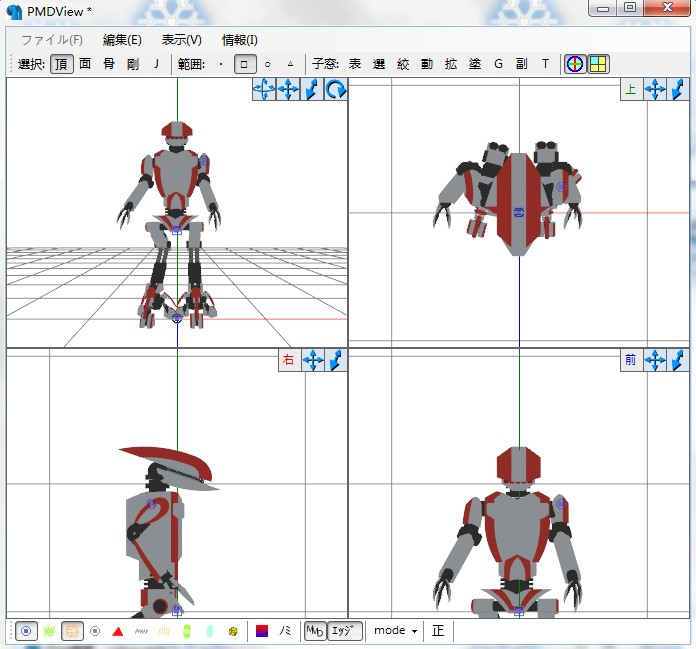Click the pan arrows icon in the 右 view
This screenshot has width=696, height=649.
313,360
